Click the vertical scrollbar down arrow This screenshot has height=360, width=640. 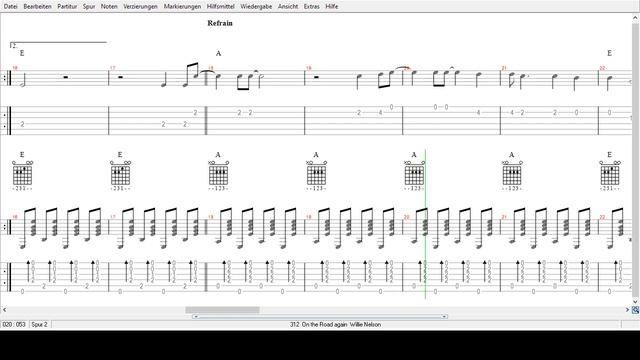click(636, 302)
